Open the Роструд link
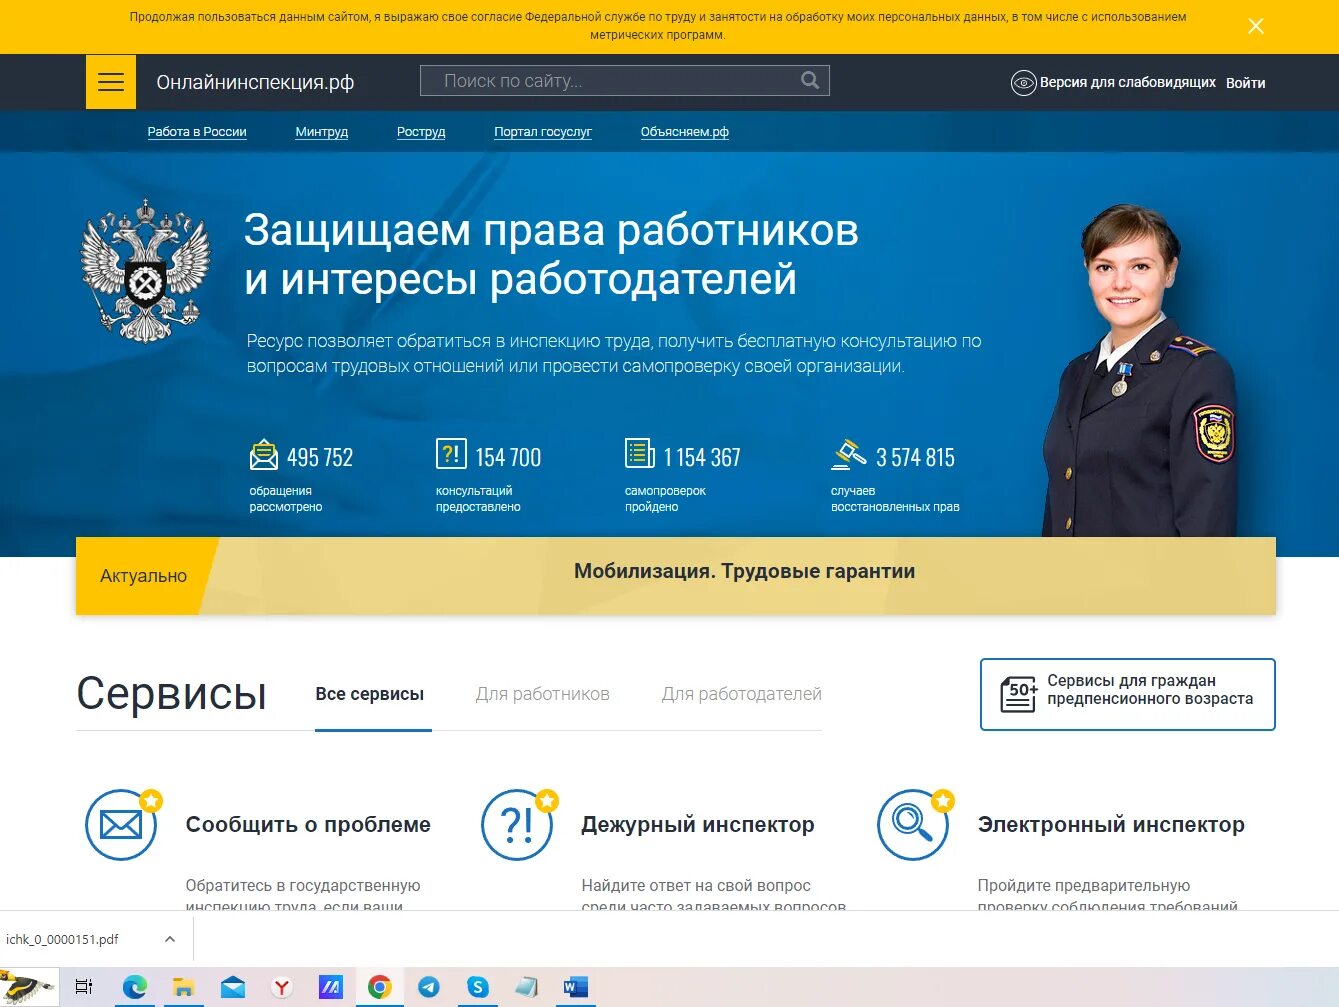The image size is (1339, 1007). click(421, 132)
